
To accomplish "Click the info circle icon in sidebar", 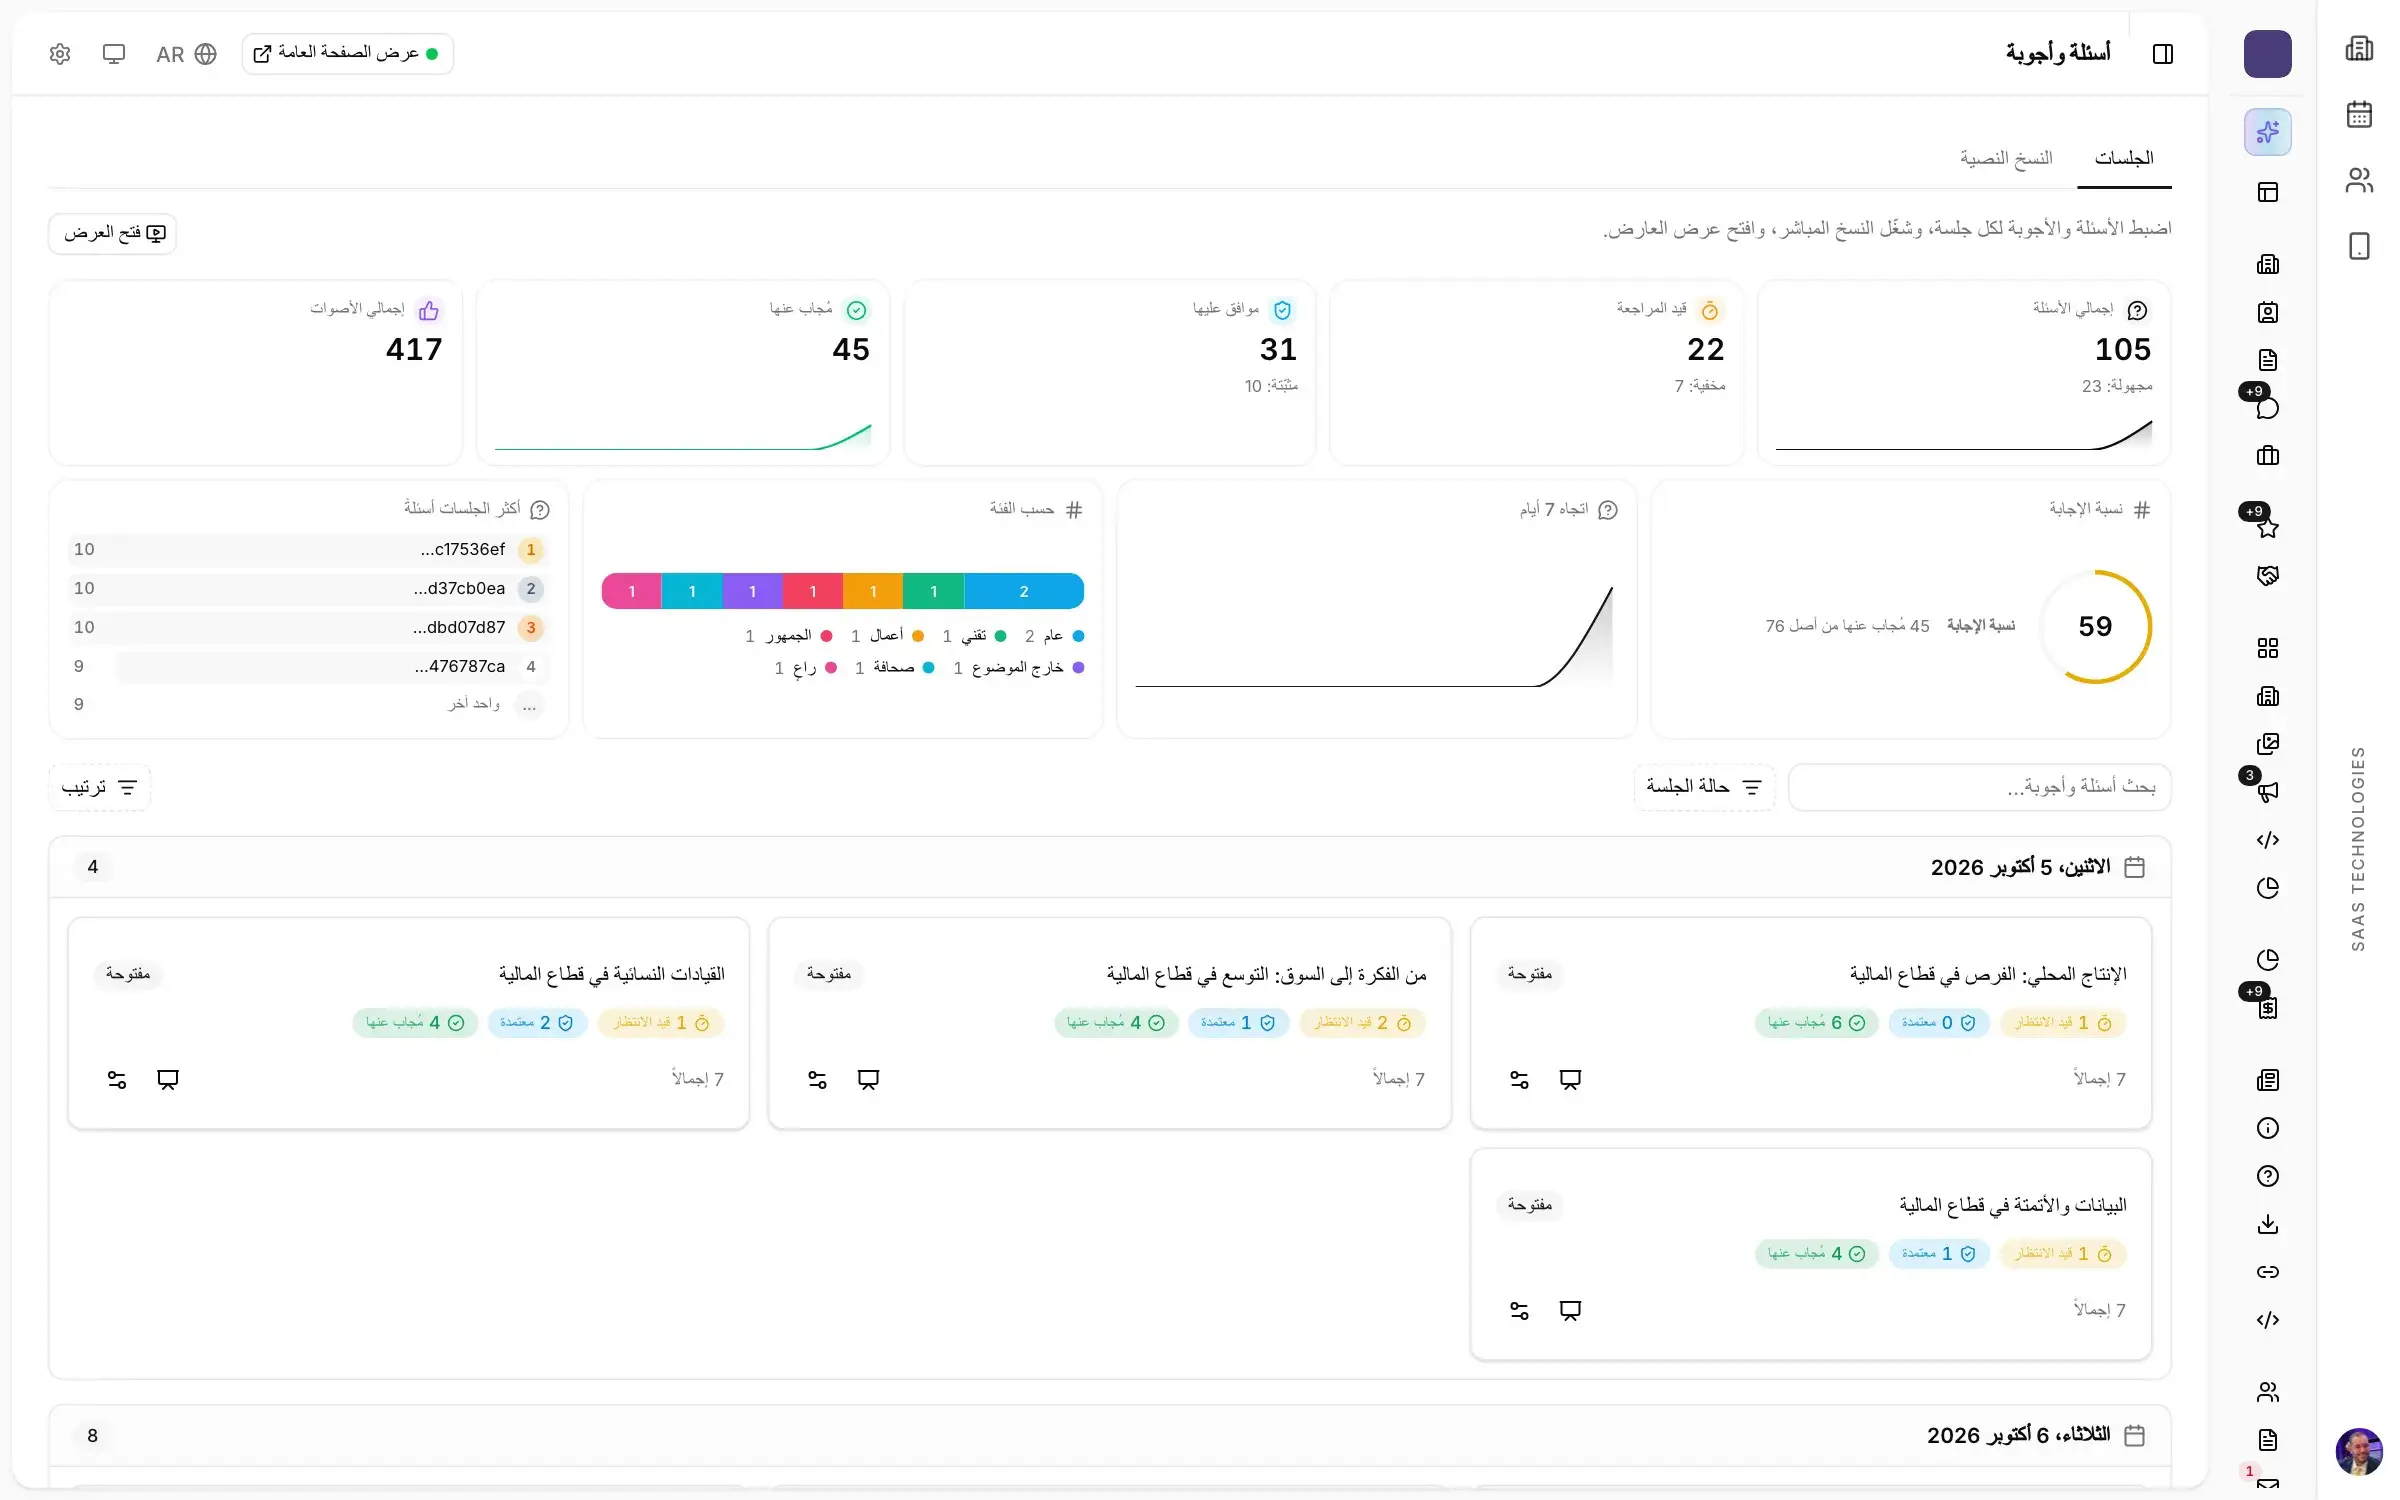I will point(2267,1128).
